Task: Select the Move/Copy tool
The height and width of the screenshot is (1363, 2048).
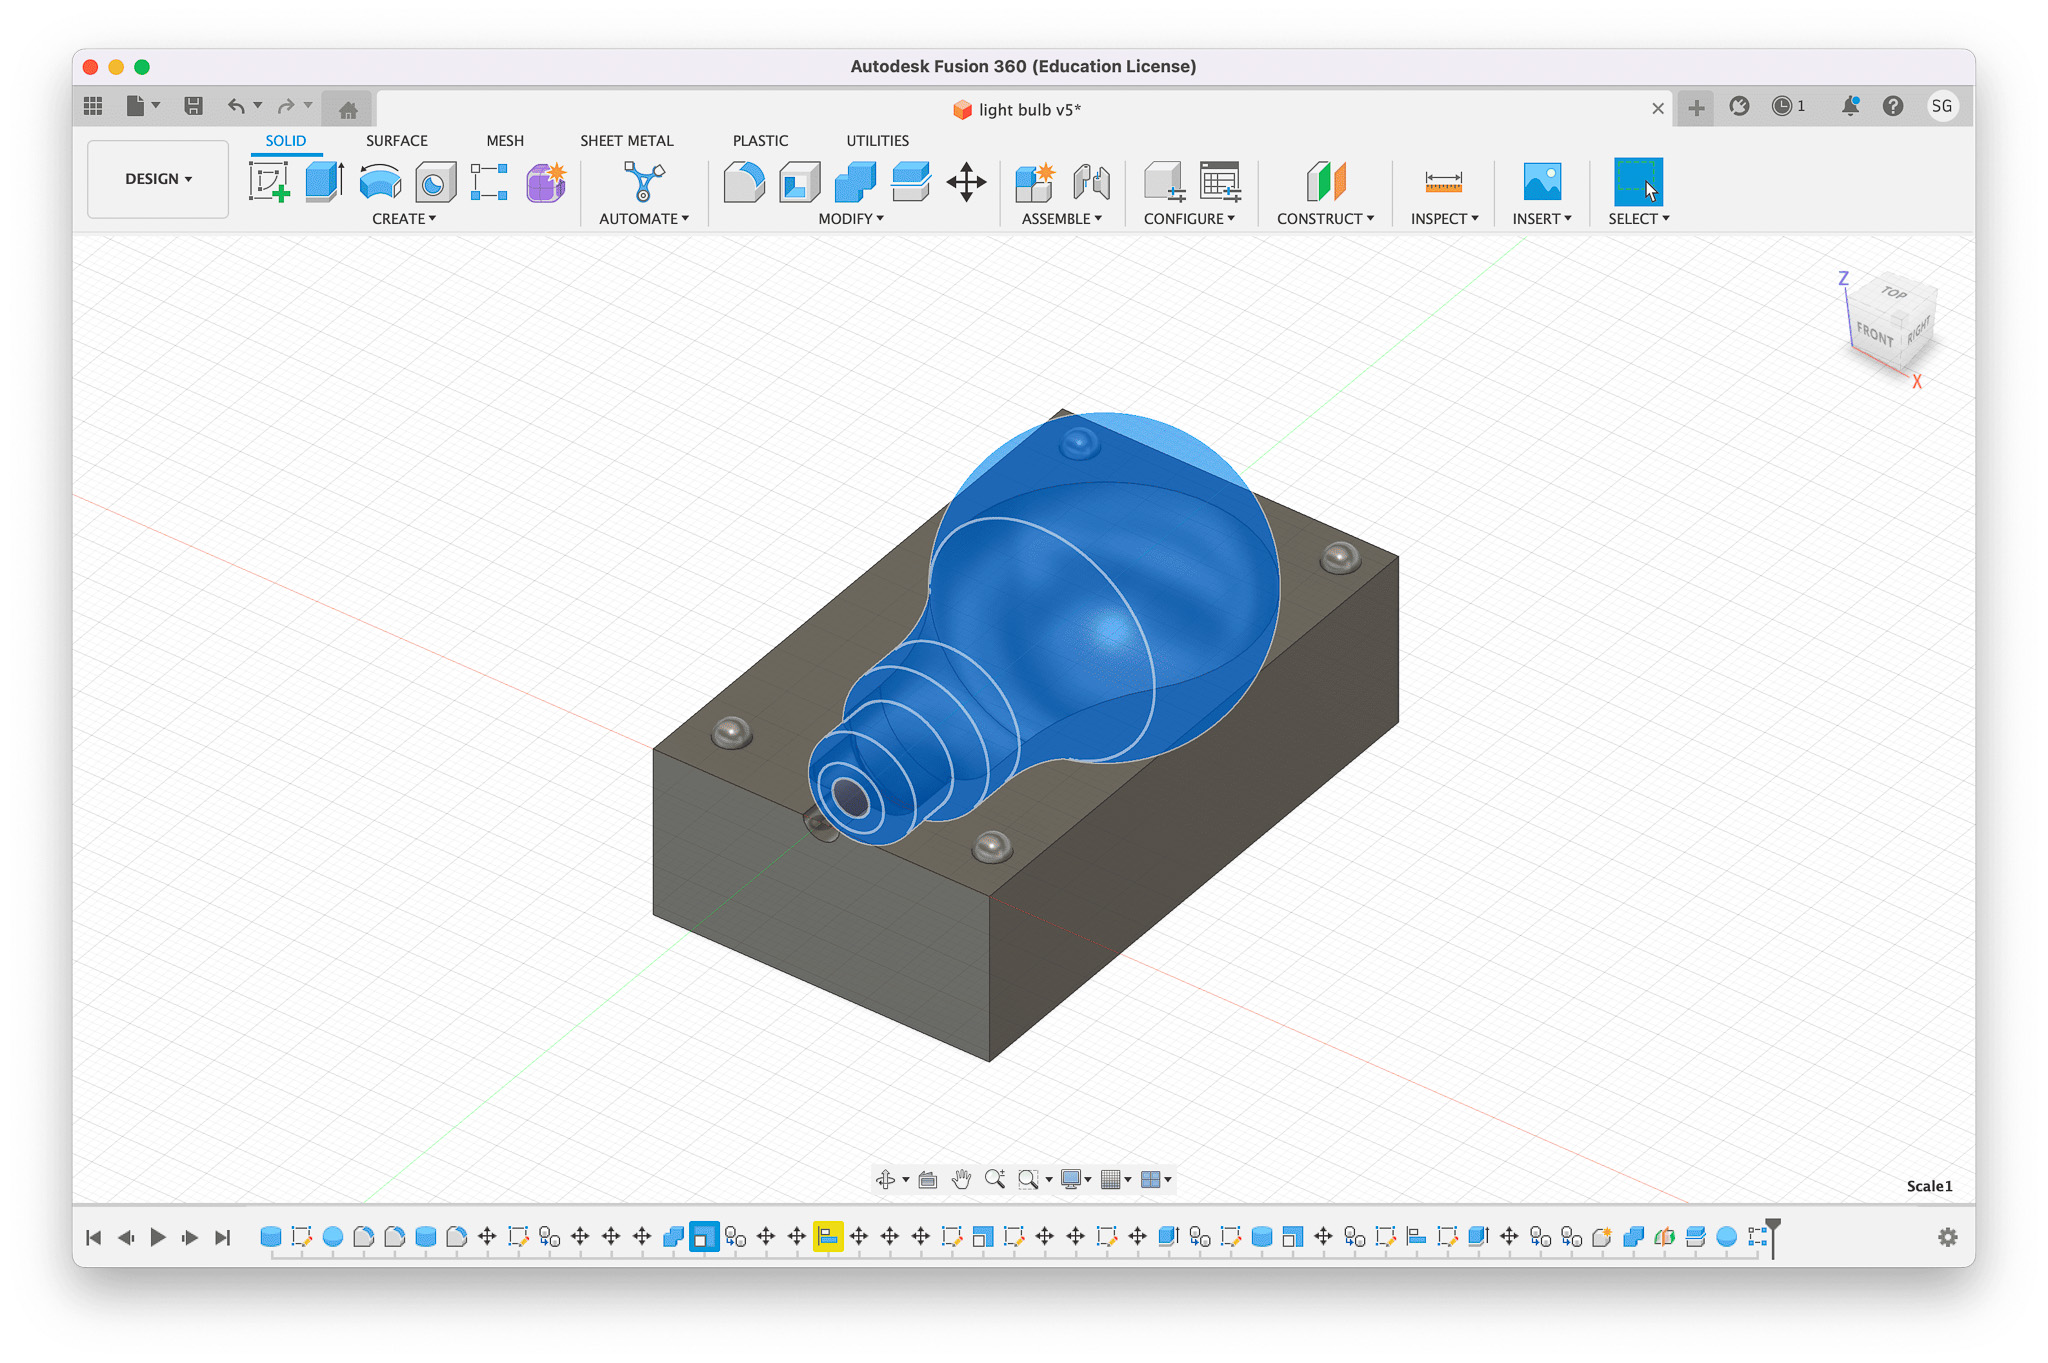Action: pyautogui.click(x=966, y=182)
